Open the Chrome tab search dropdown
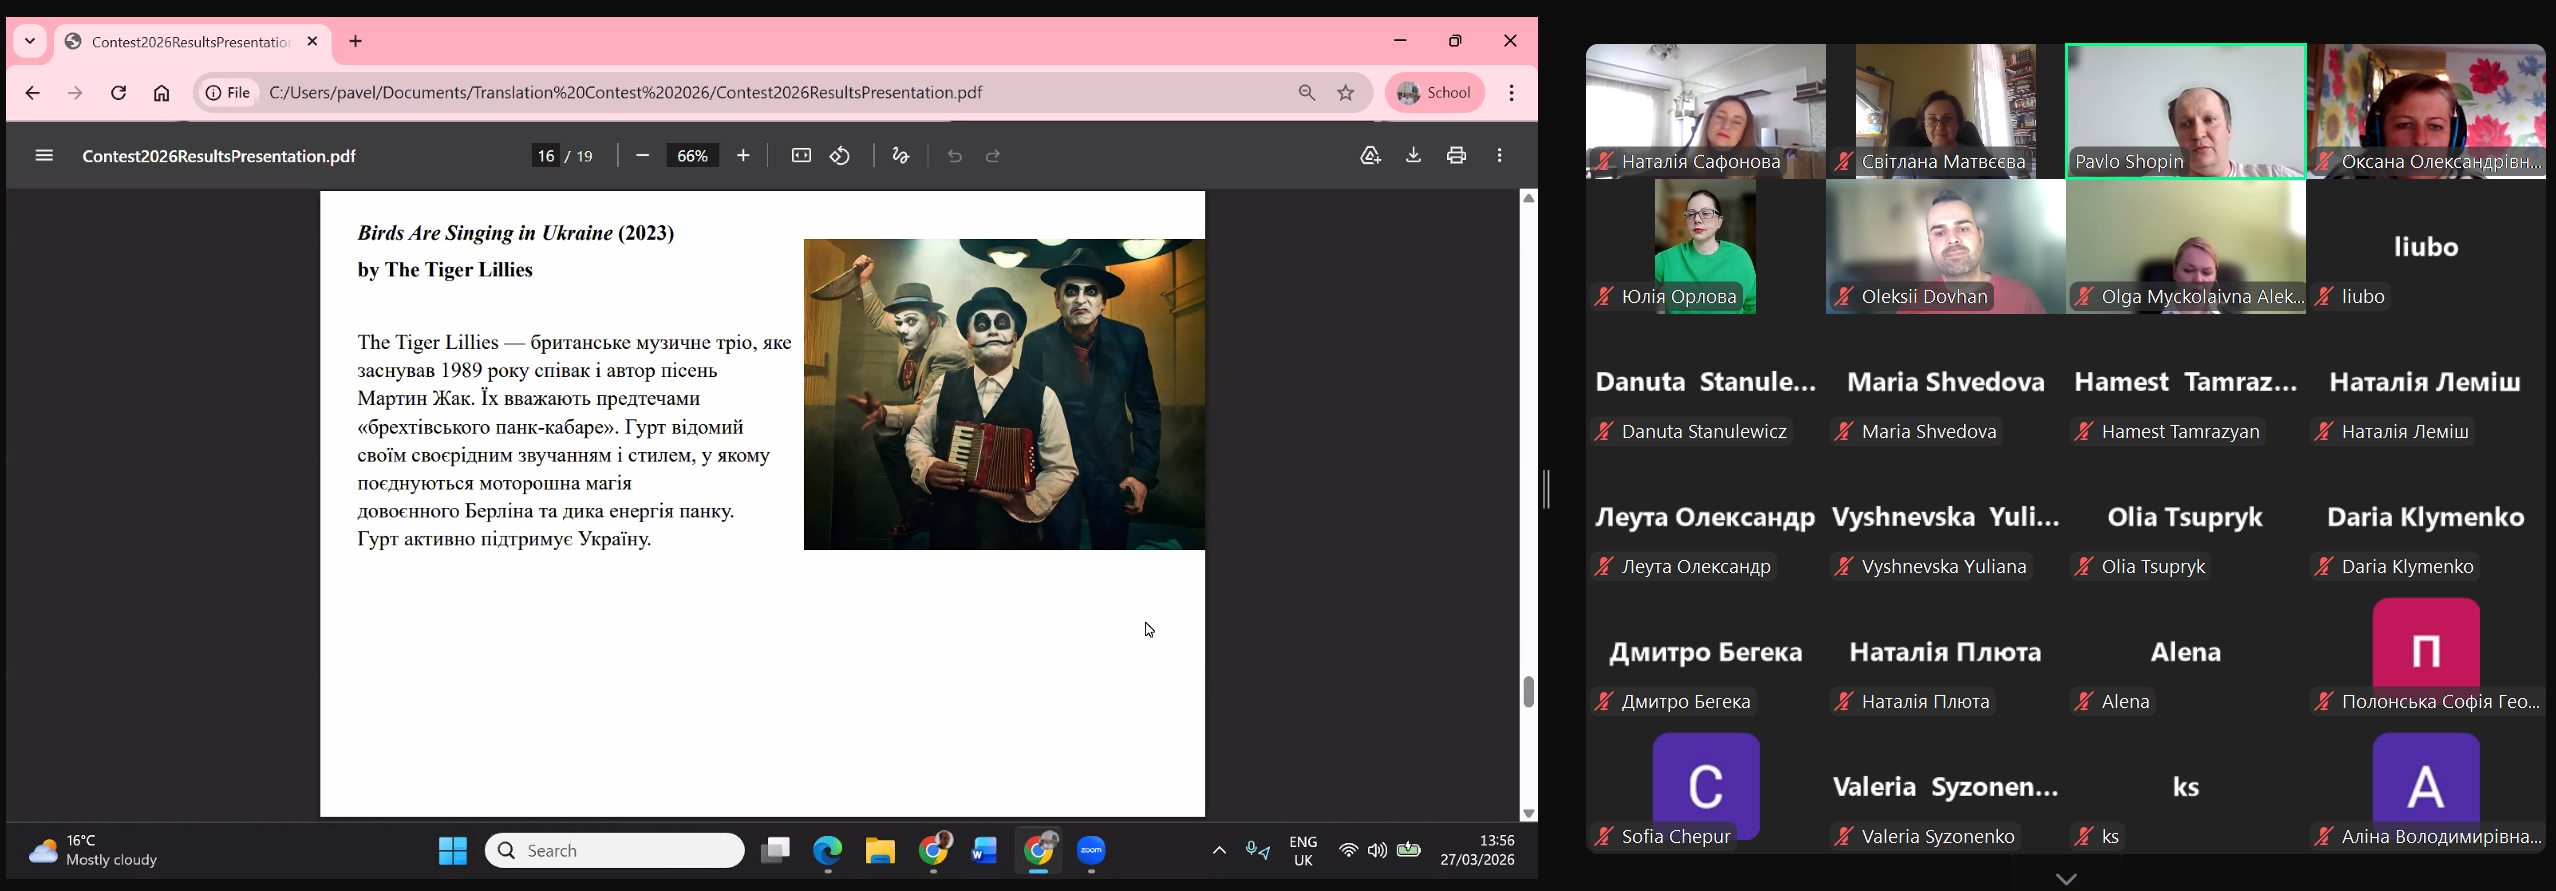Screen dimensions: 2556x891 (x=30, y=41)
